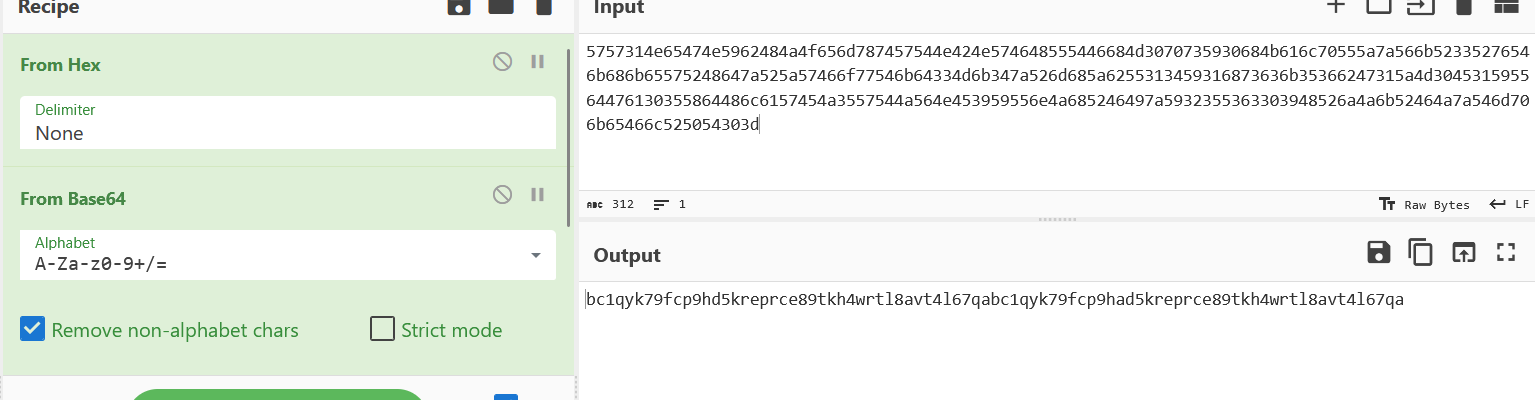The image size is (1535, 400).
Task: Change the LF end-of-line sequence
Action: pyautogui.click(x=1510, y=204)
